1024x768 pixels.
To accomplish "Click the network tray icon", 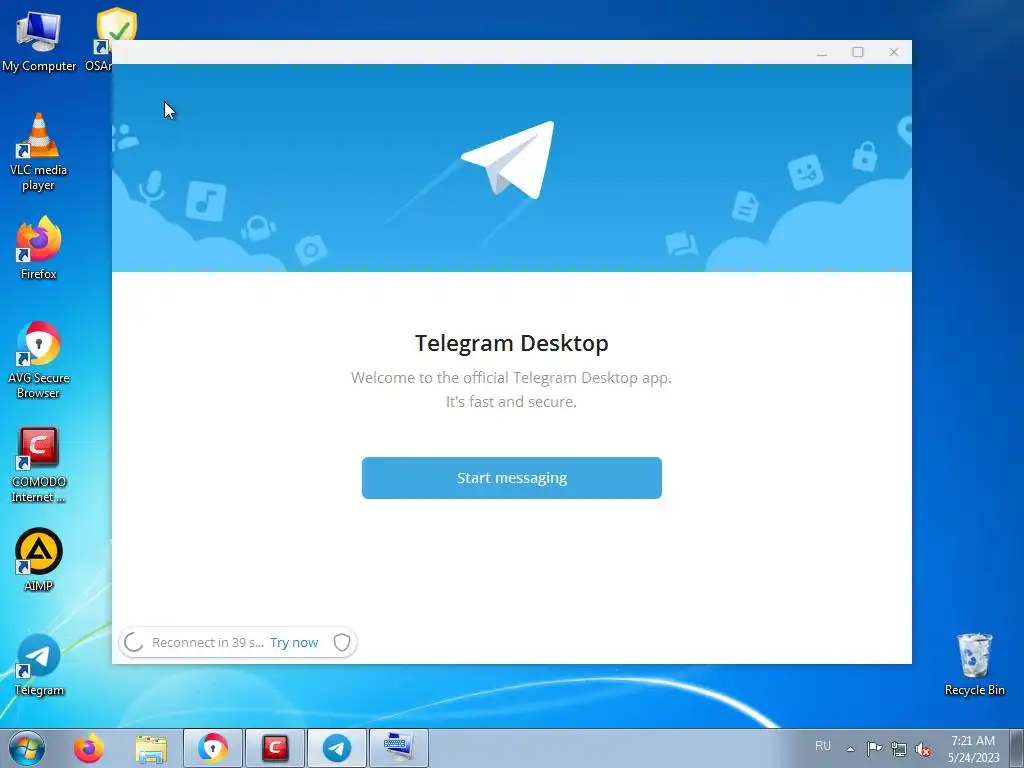I will [x=899, y=749].
